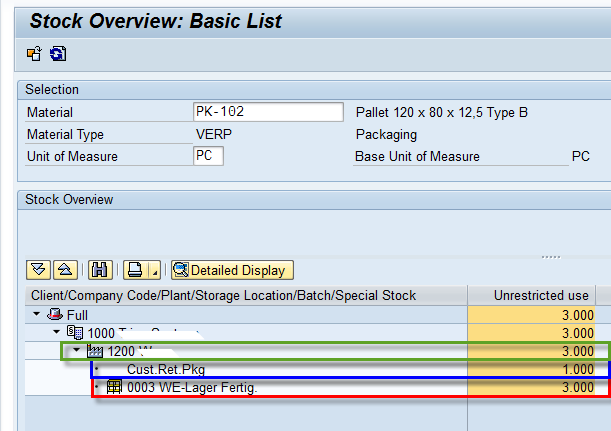The image size is (611, 431).
Task: Click the Unit of Measure field
Action: pyautogui.click(x=209, y=156)
